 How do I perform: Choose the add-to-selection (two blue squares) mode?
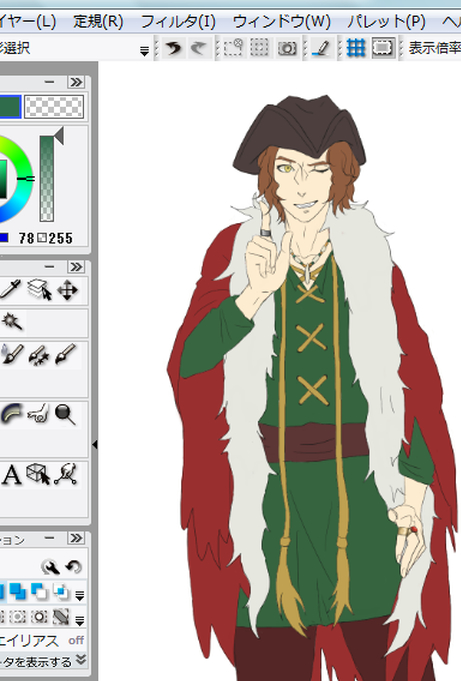click(18, 591)
